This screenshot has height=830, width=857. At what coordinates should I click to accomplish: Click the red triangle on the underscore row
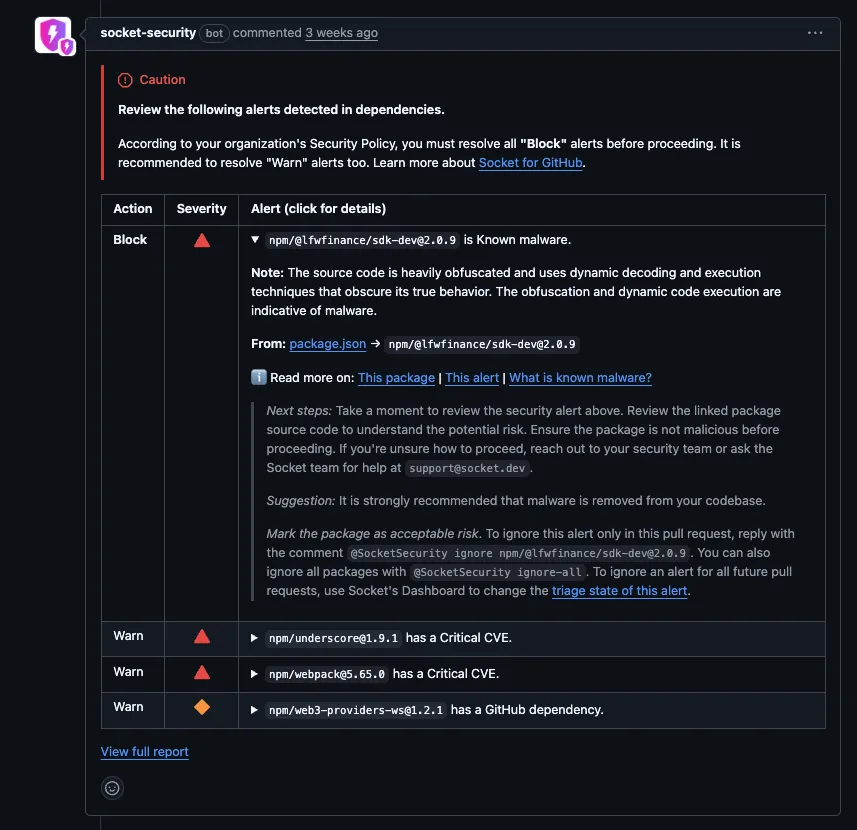pyautogui.click(x=201, y=634)
